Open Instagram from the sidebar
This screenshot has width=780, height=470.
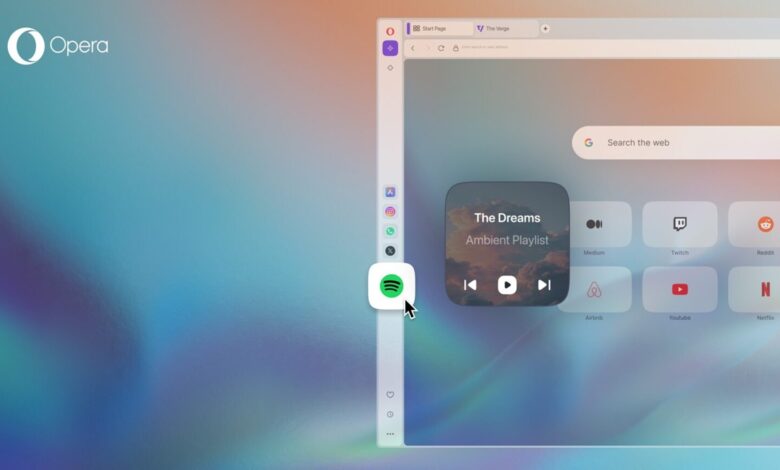[390, 212]
